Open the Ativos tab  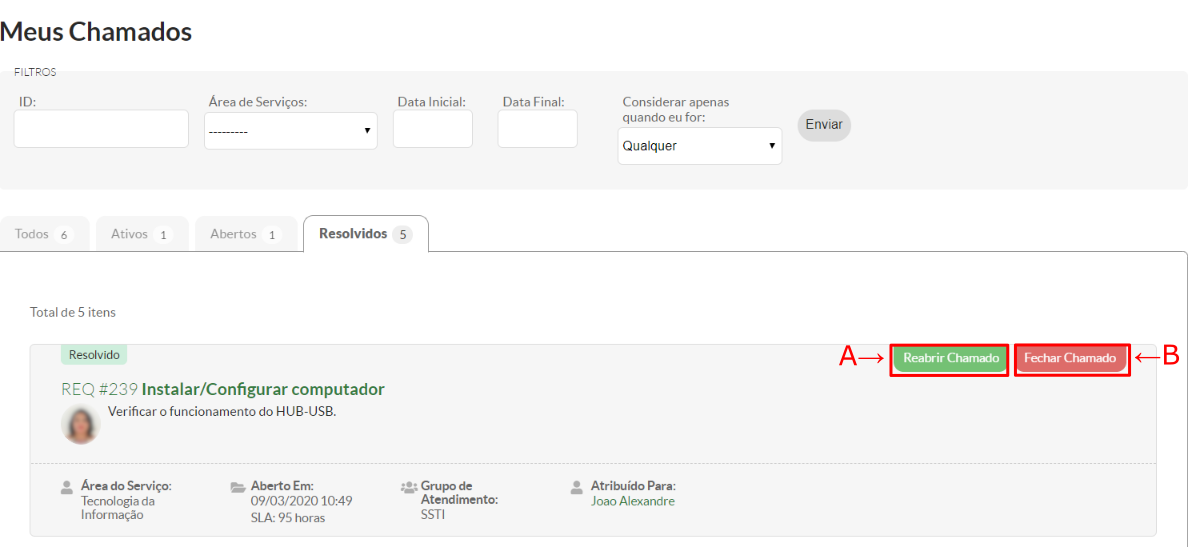point(141,234)
